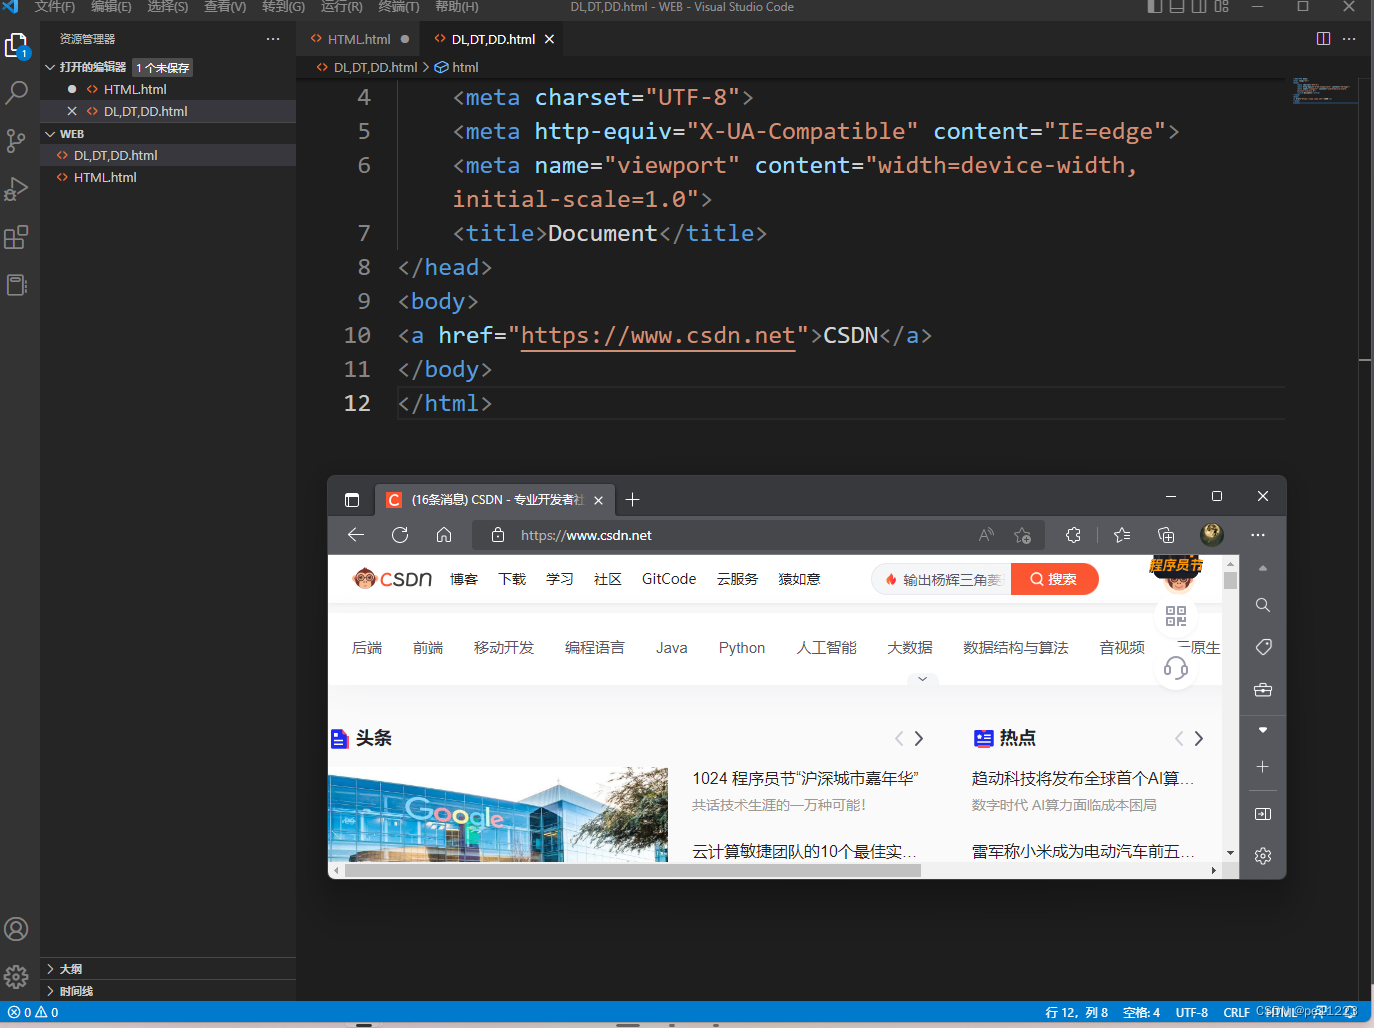The width and height of the screenshot is (1374, 1028).
Task: Open the 博客 link on CSDN
Action: click(x=464, y=579)
